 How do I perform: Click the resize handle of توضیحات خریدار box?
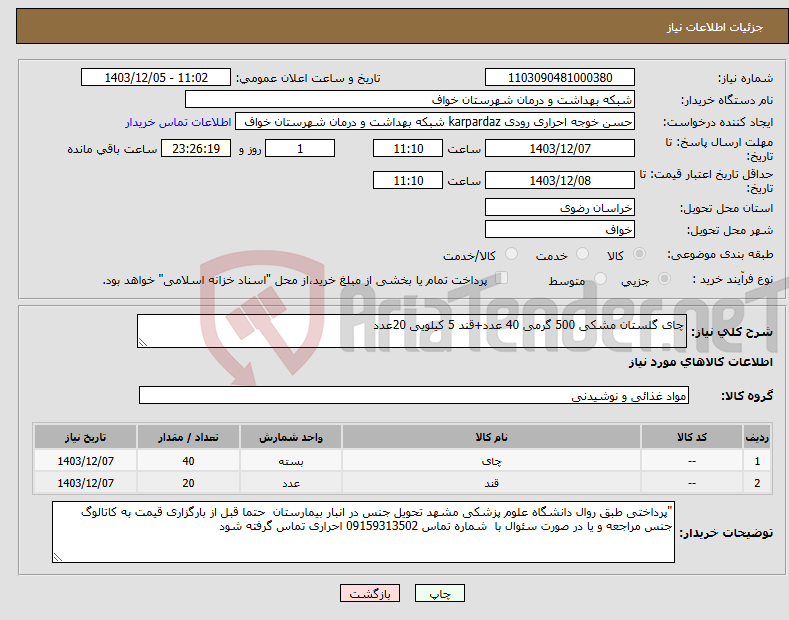(58, 557)
